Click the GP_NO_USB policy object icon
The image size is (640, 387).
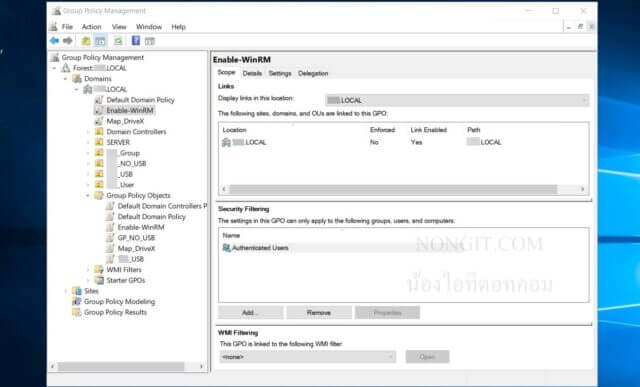(x=110, y=238)
